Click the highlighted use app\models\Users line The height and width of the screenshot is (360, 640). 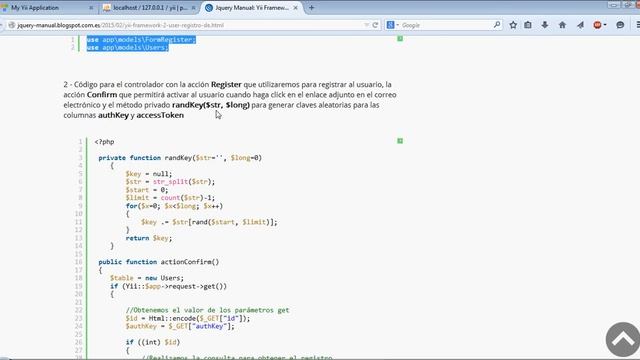click(x=128, y=47)
